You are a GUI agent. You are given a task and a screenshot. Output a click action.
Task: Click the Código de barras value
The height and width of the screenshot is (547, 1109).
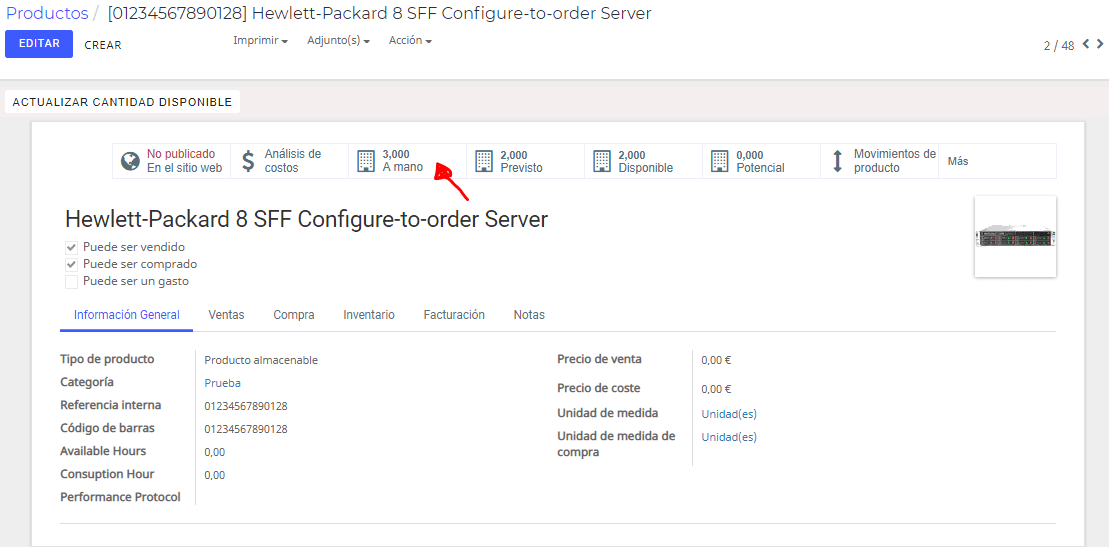coord(246,430)
